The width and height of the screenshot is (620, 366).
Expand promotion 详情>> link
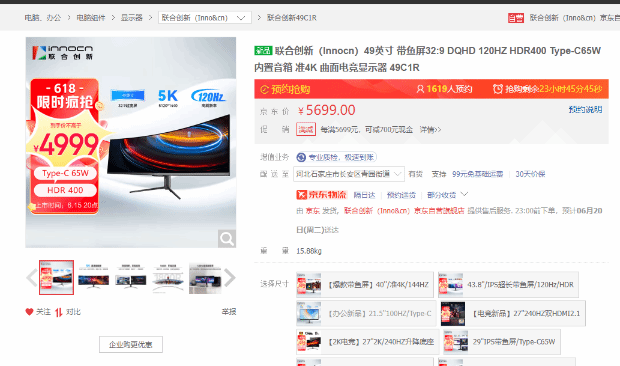point(430,130)
